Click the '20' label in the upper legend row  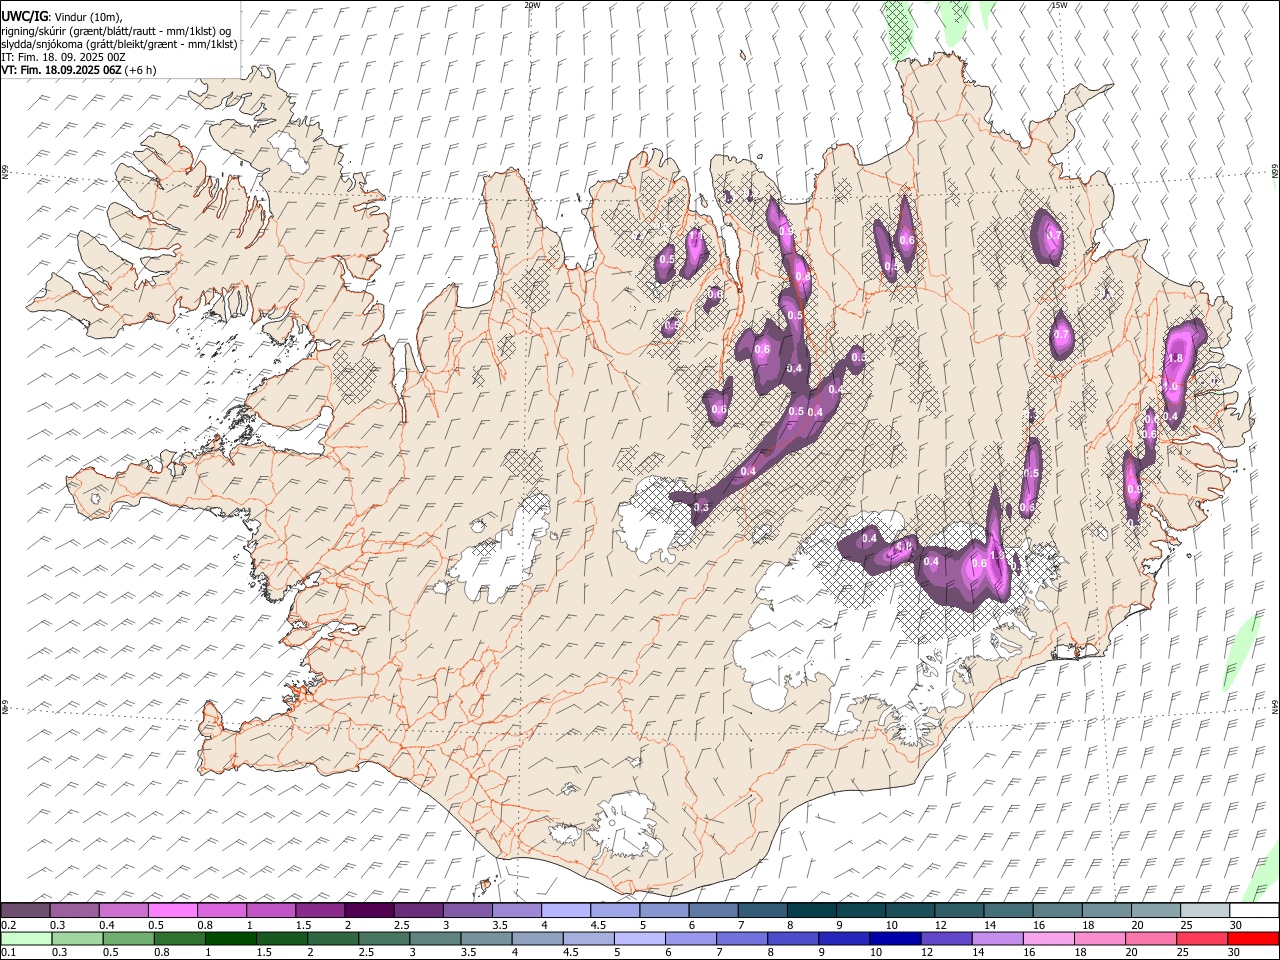tap(1137, 925)
